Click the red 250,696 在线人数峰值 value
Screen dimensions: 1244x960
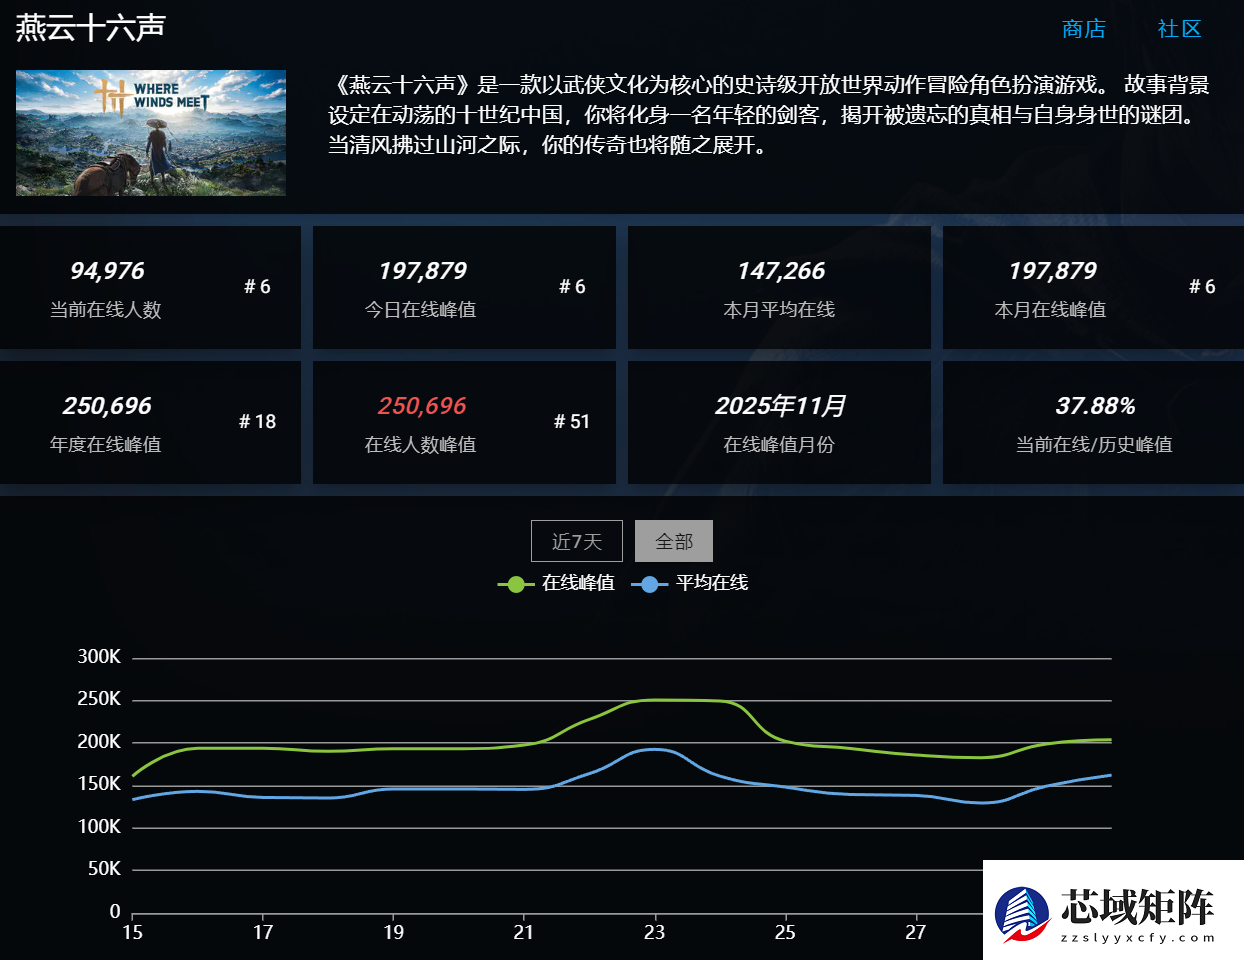(x=421, y=406)
